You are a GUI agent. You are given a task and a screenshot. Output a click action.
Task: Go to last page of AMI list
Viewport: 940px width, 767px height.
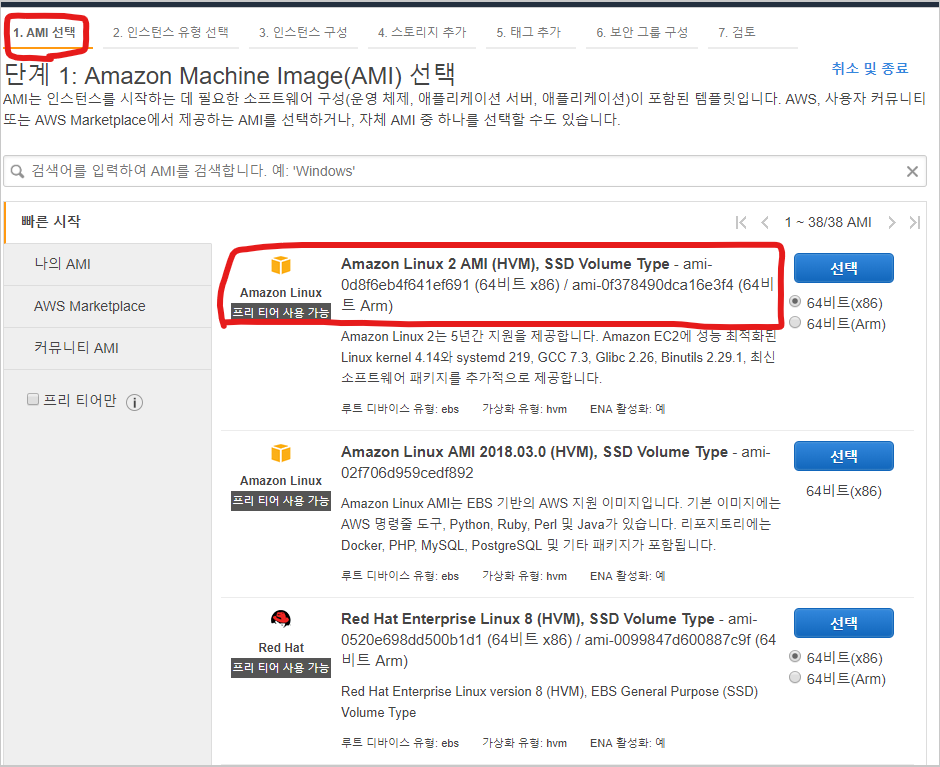(x=914, y=222)
